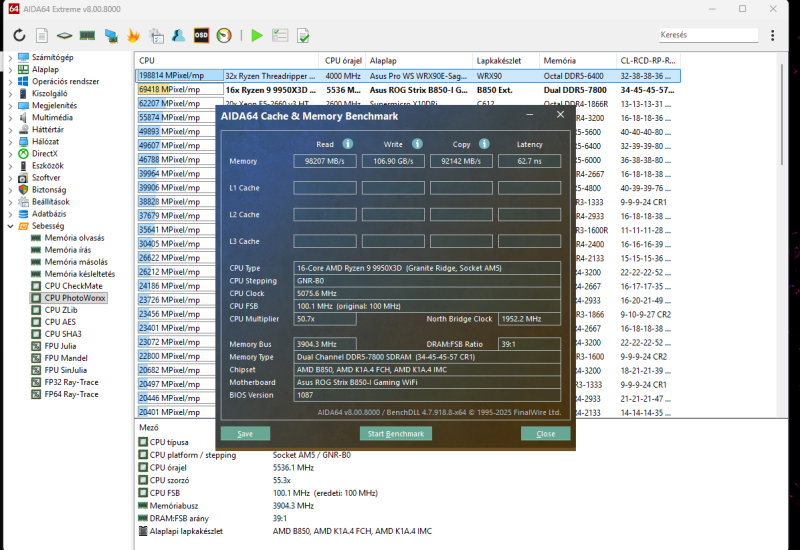The width and height of the screenshot is (800, 550).
Task: Select the Biztonság shield icon
Action: point(23,189)
